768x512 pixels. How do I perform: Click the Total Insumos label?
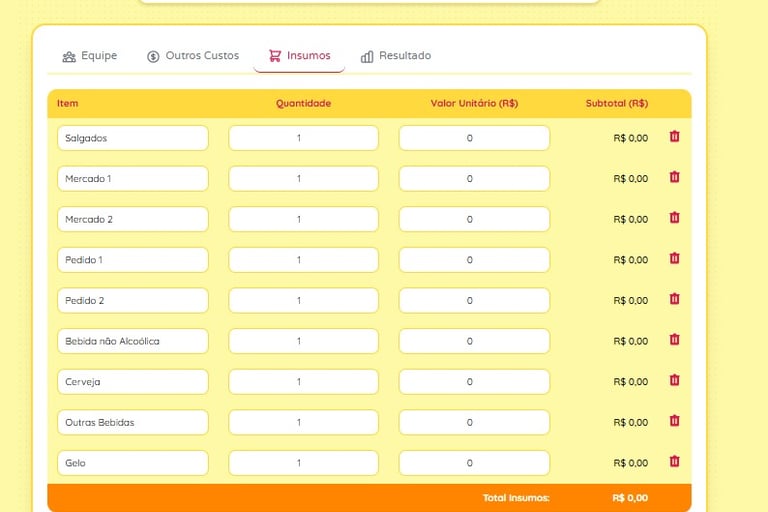(x=516, y=498)
